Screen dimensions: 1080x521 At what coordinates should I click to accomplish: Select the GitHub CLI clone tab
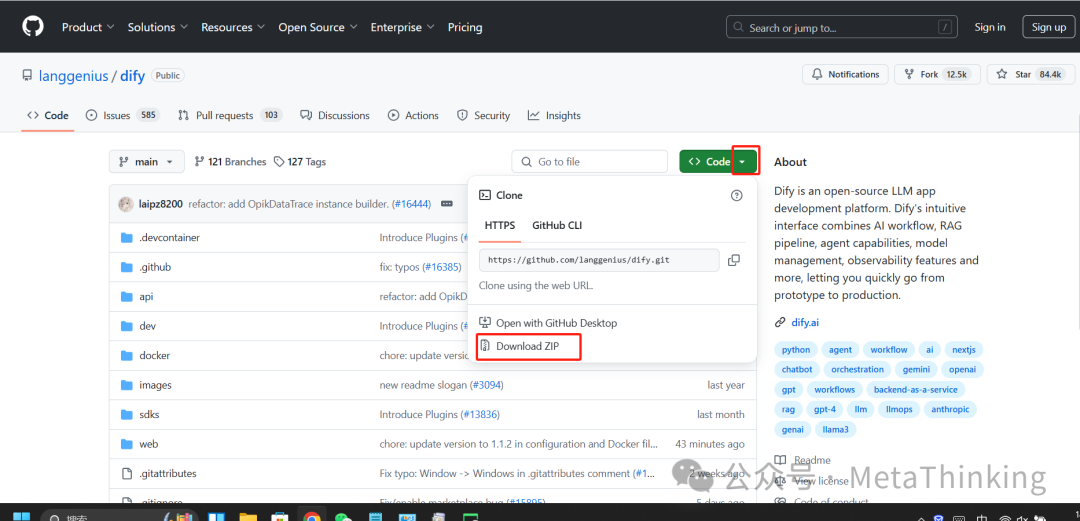557,225
